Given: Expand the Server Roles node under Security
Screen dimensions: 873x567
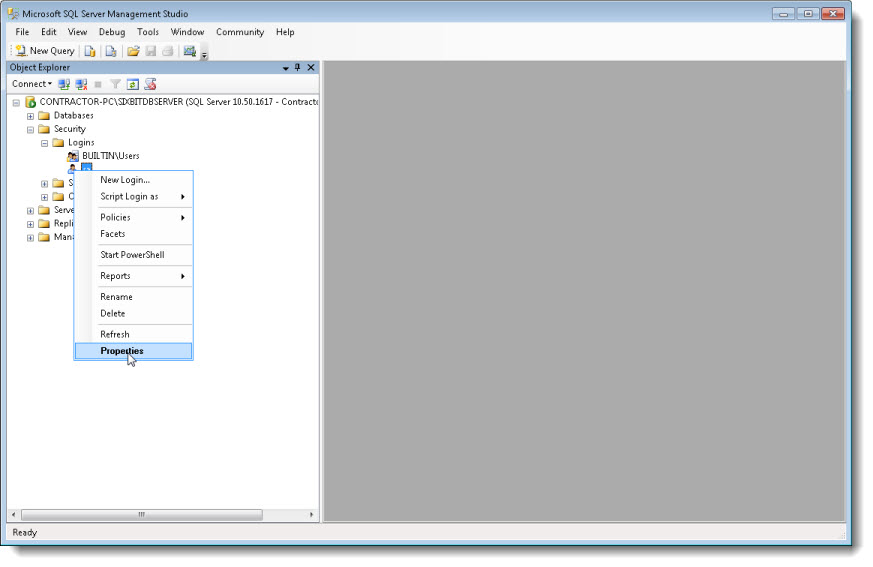Looking at the screenshot, I should coord(45,184).
